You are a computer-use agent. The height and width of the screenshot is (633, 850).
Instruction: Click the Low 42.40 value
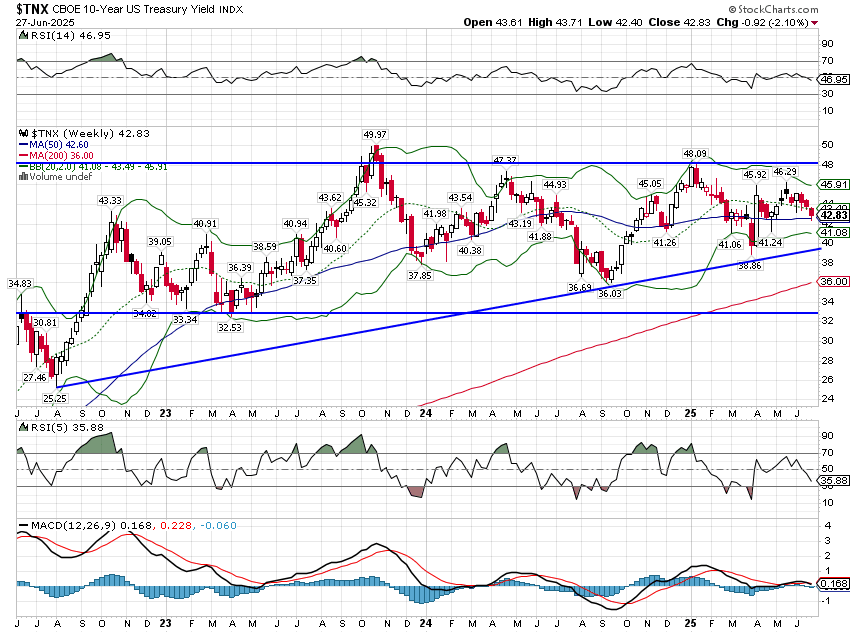click(615, 22)
